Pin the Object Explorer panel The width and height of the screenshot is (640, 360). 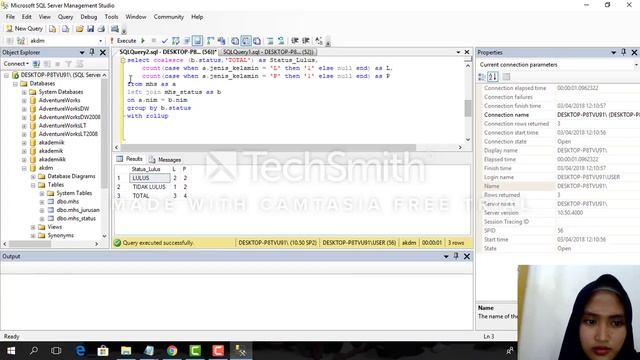92,52
